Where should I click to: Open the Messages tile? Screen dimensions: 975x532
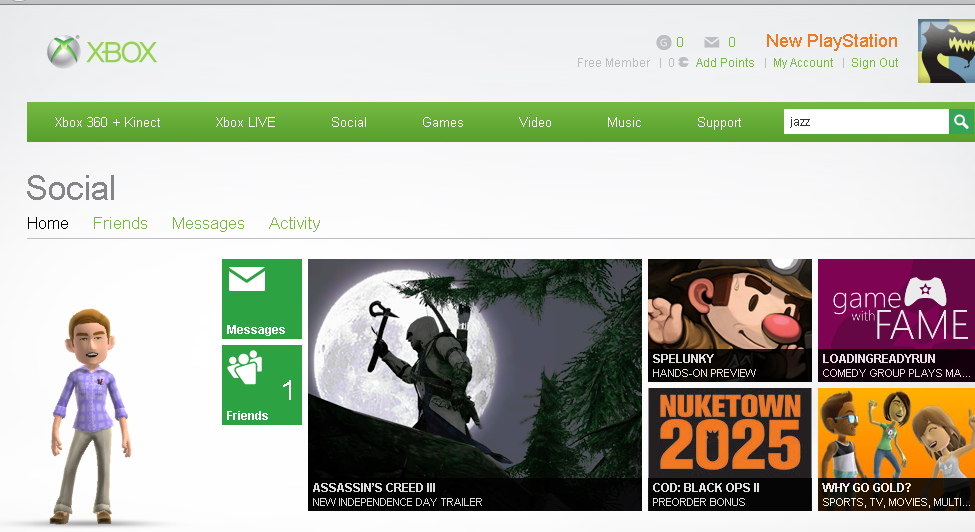(x=262, y=299)
